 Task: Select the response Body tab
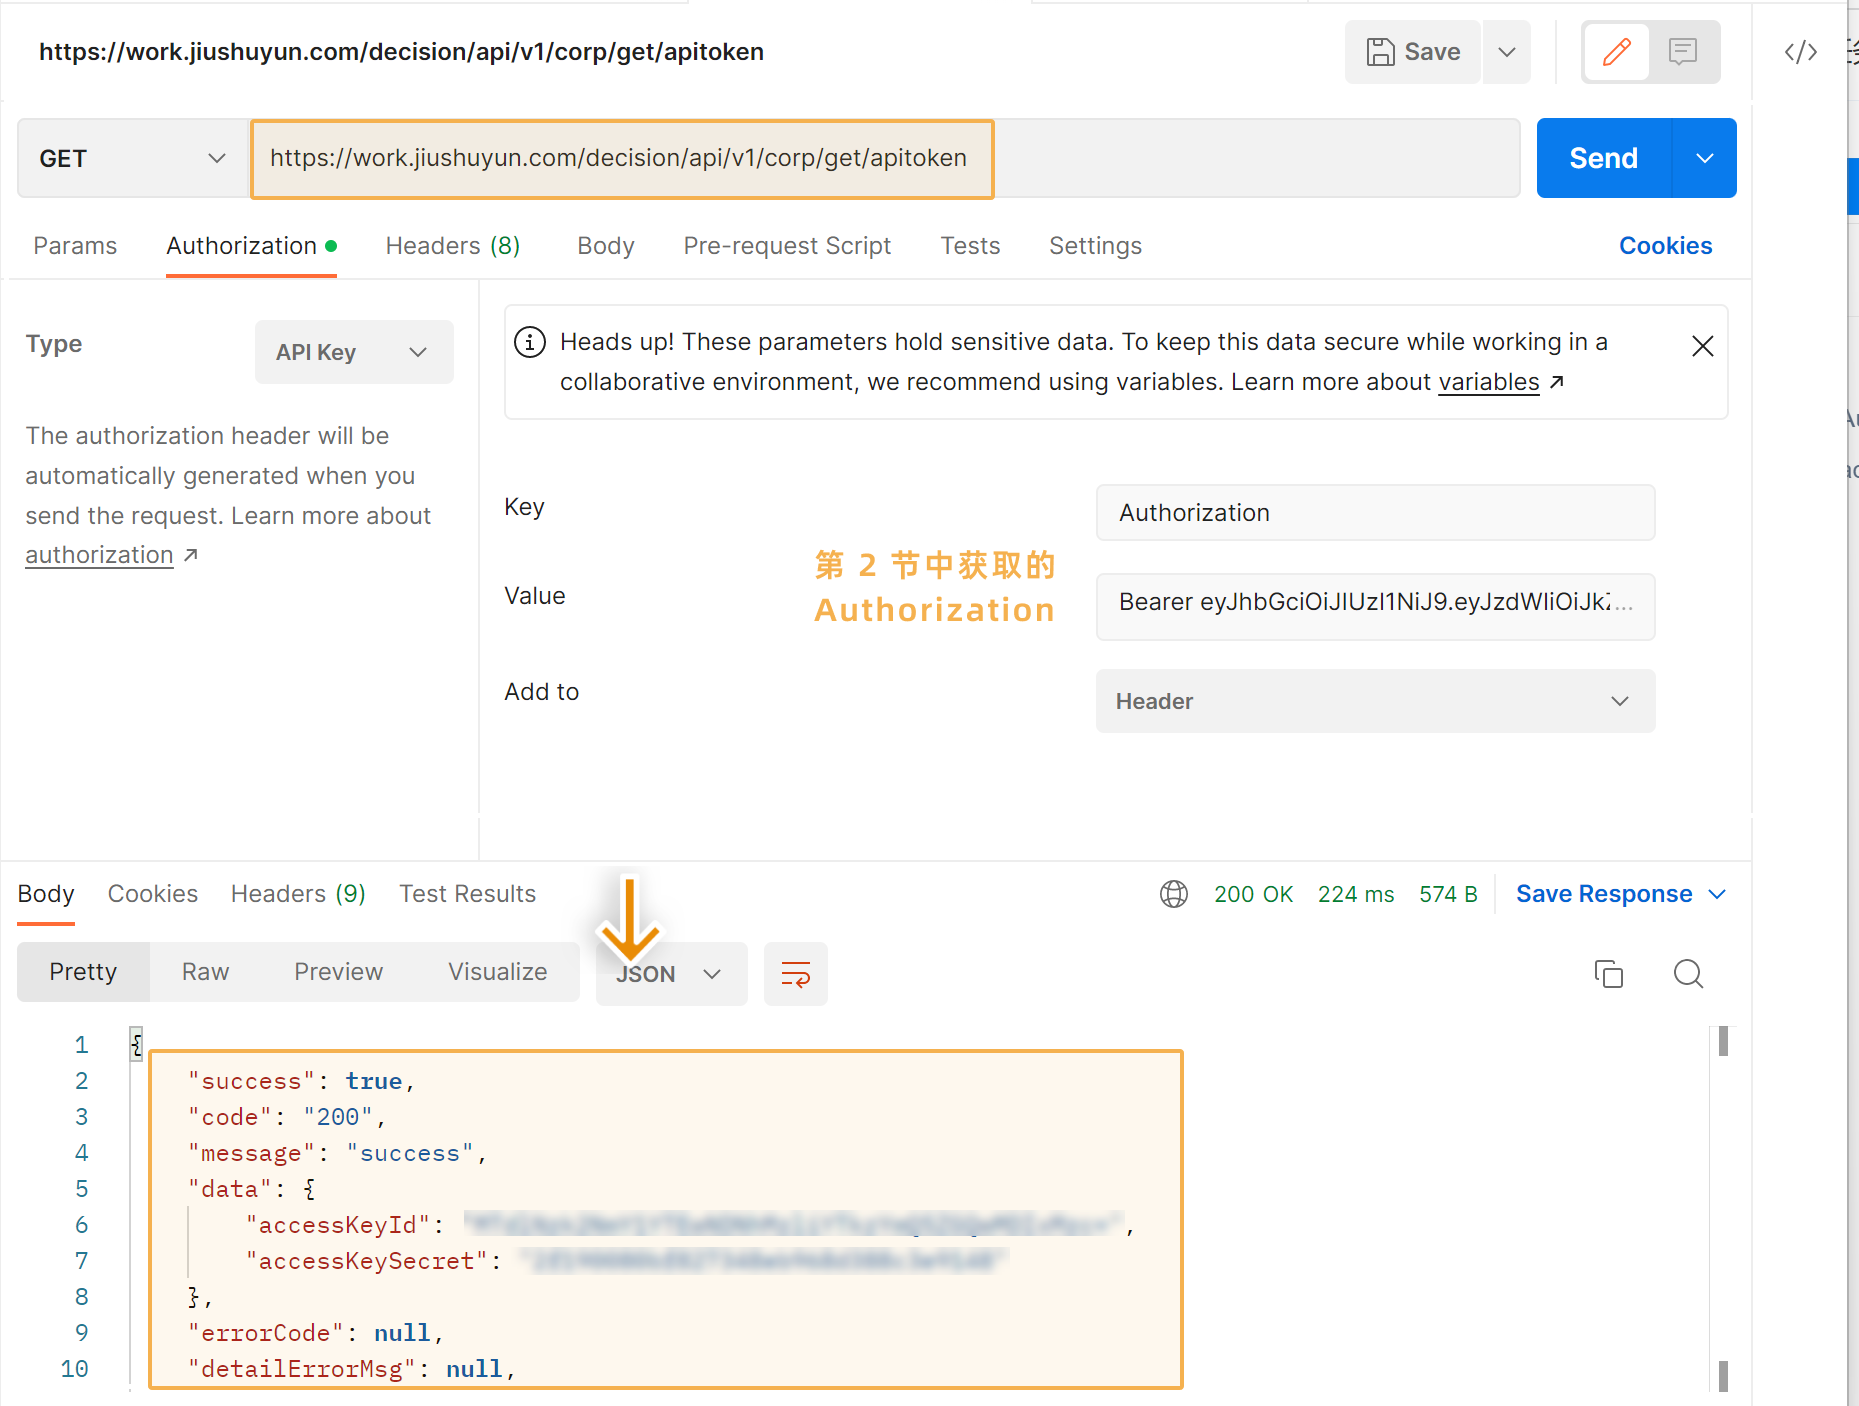click(x=46, y=894)
